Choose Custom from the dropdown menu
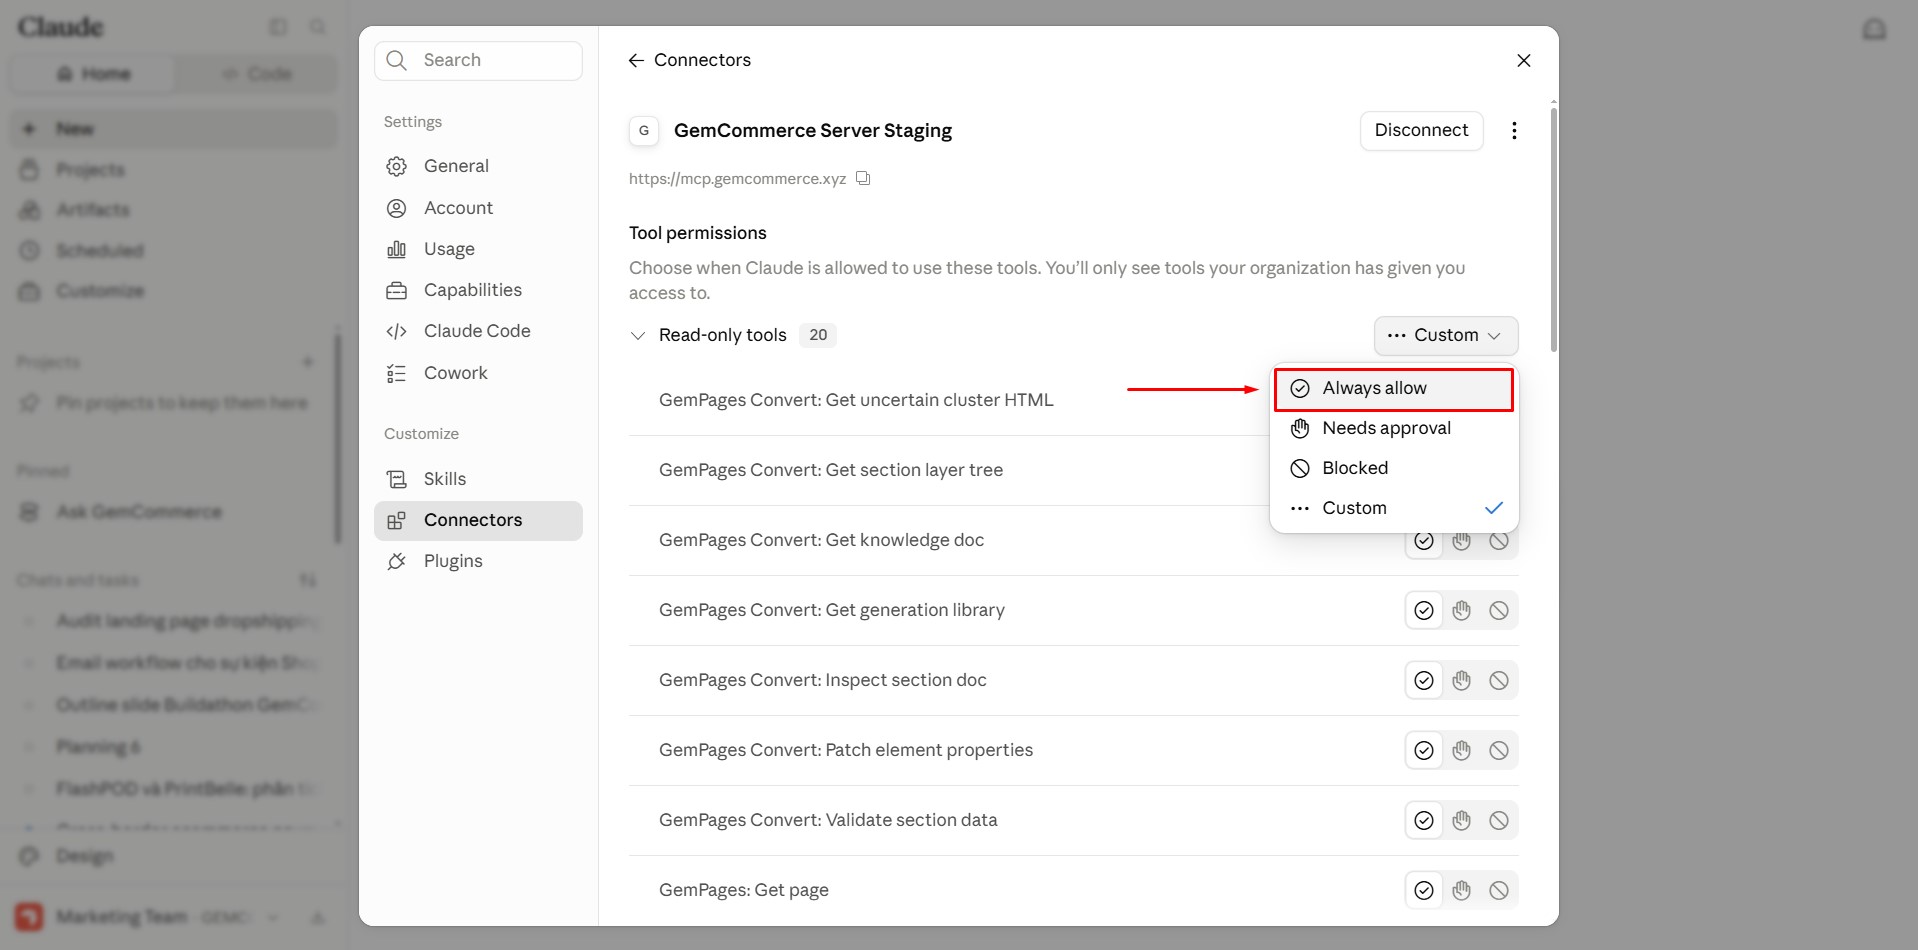Viewport: 1918px width, 950px height. tap(1394, 509)
